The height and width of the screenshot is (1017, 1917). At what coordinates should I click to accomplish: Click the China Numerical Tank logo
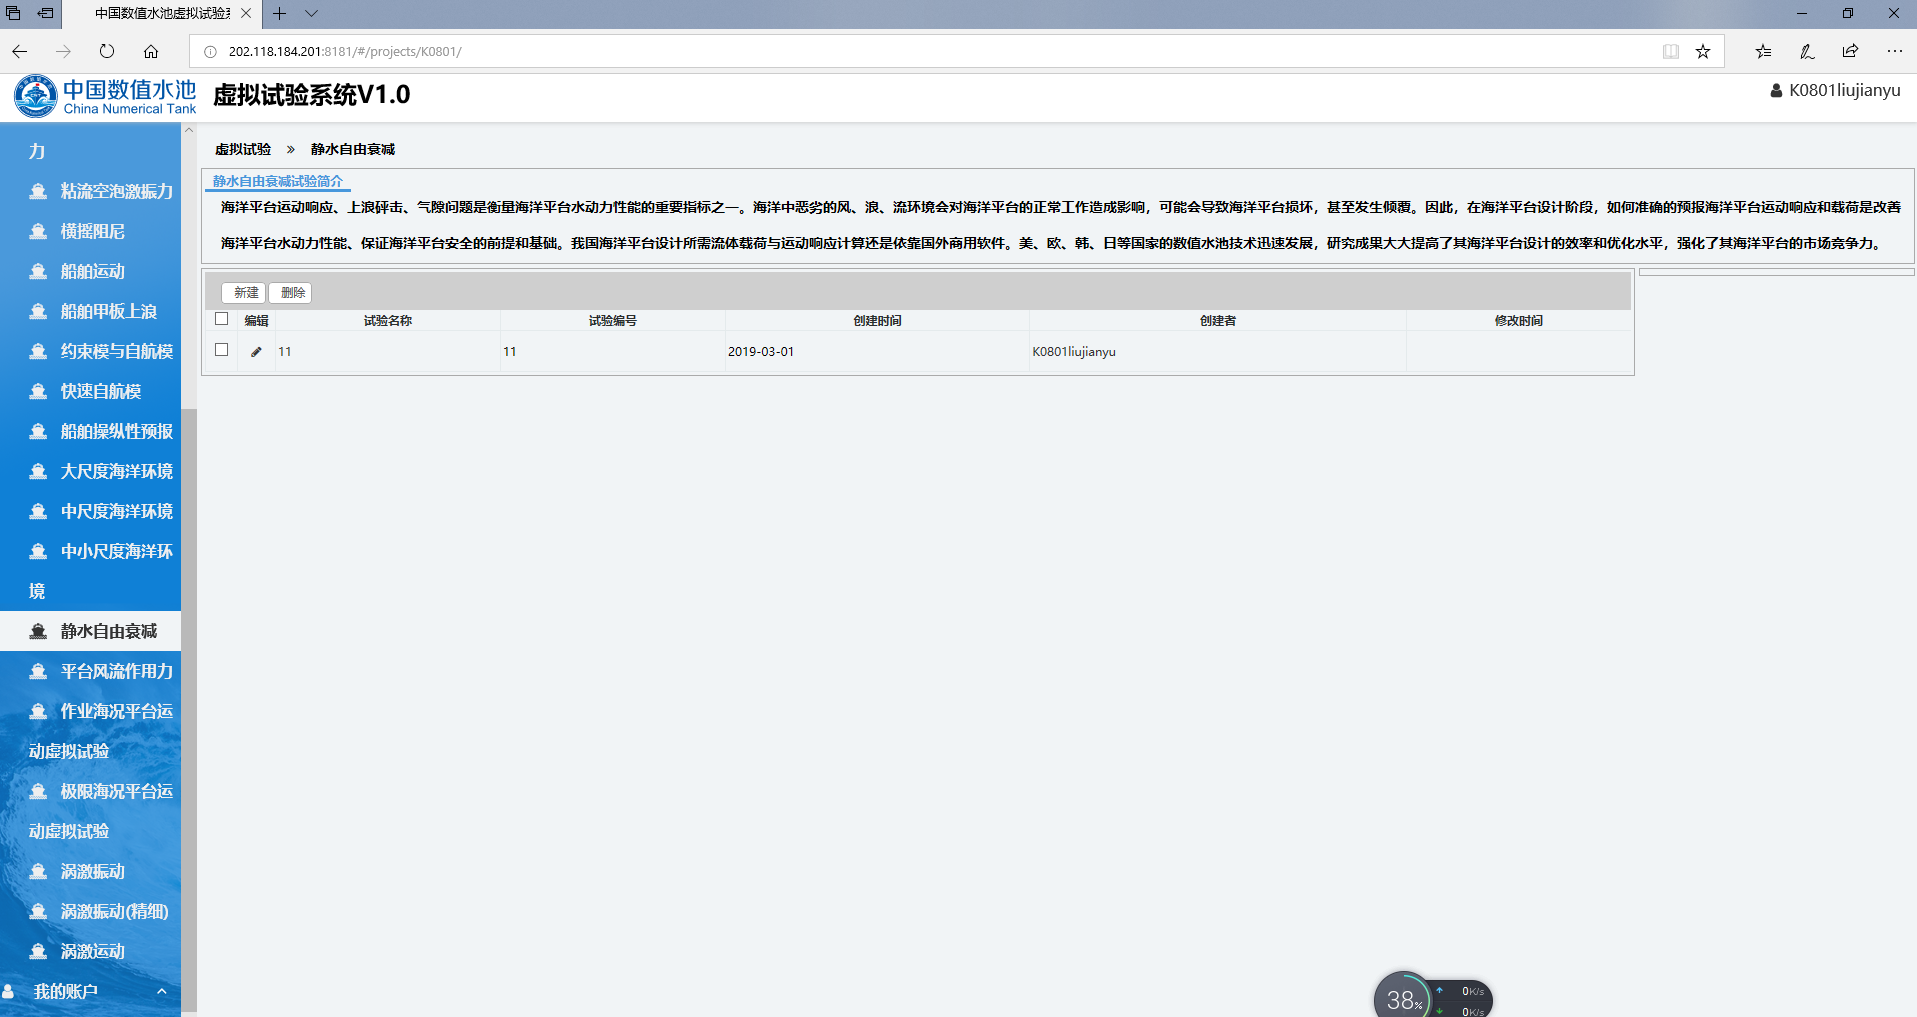click(105, 97)
